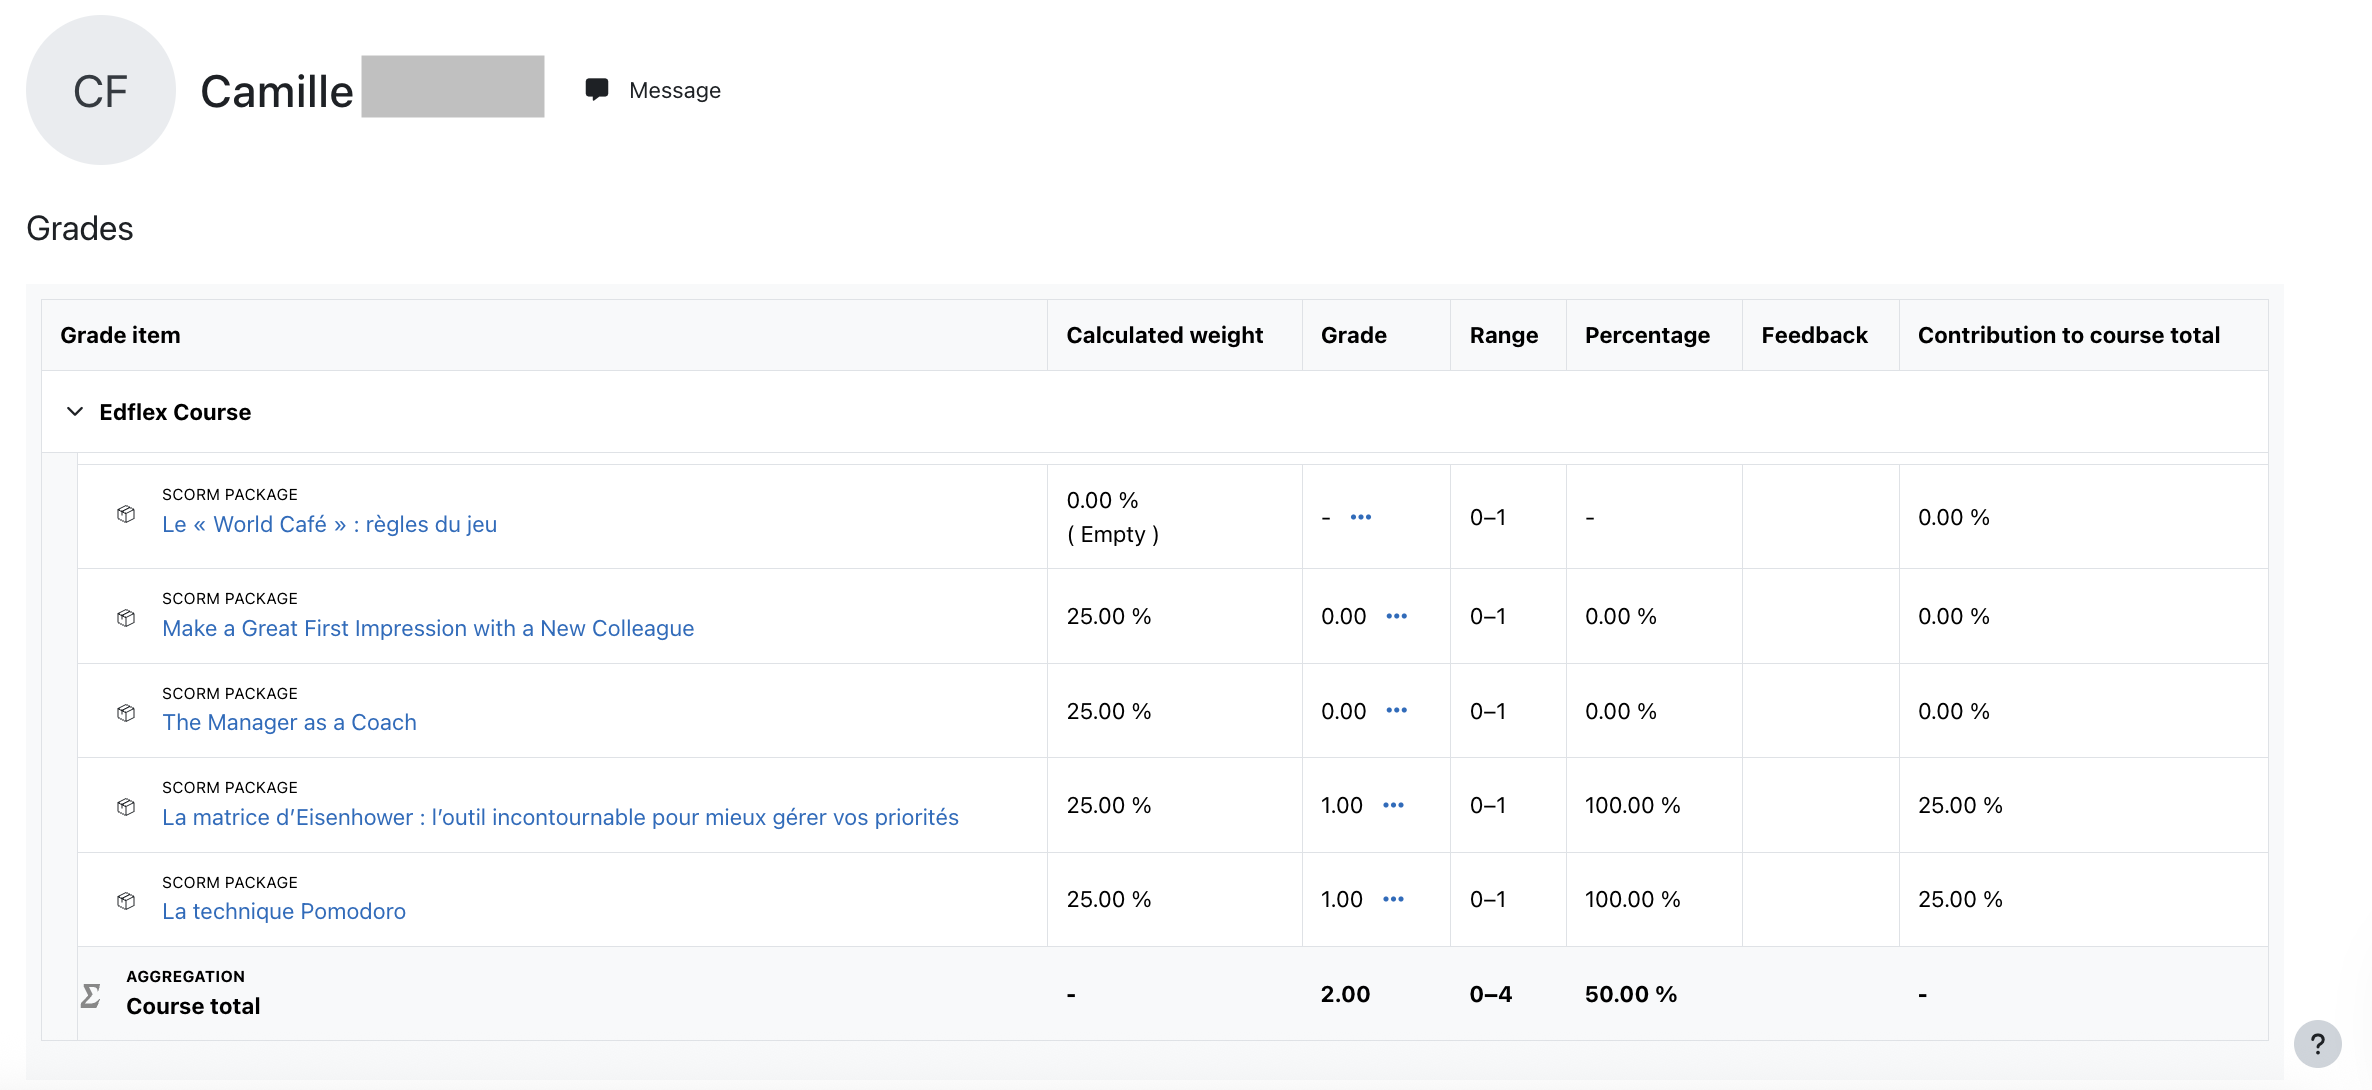Viewport: 2372px width, 1090px height.
Task: Click the SCORM icon for La technique Pomodoro
Action: 126,901
